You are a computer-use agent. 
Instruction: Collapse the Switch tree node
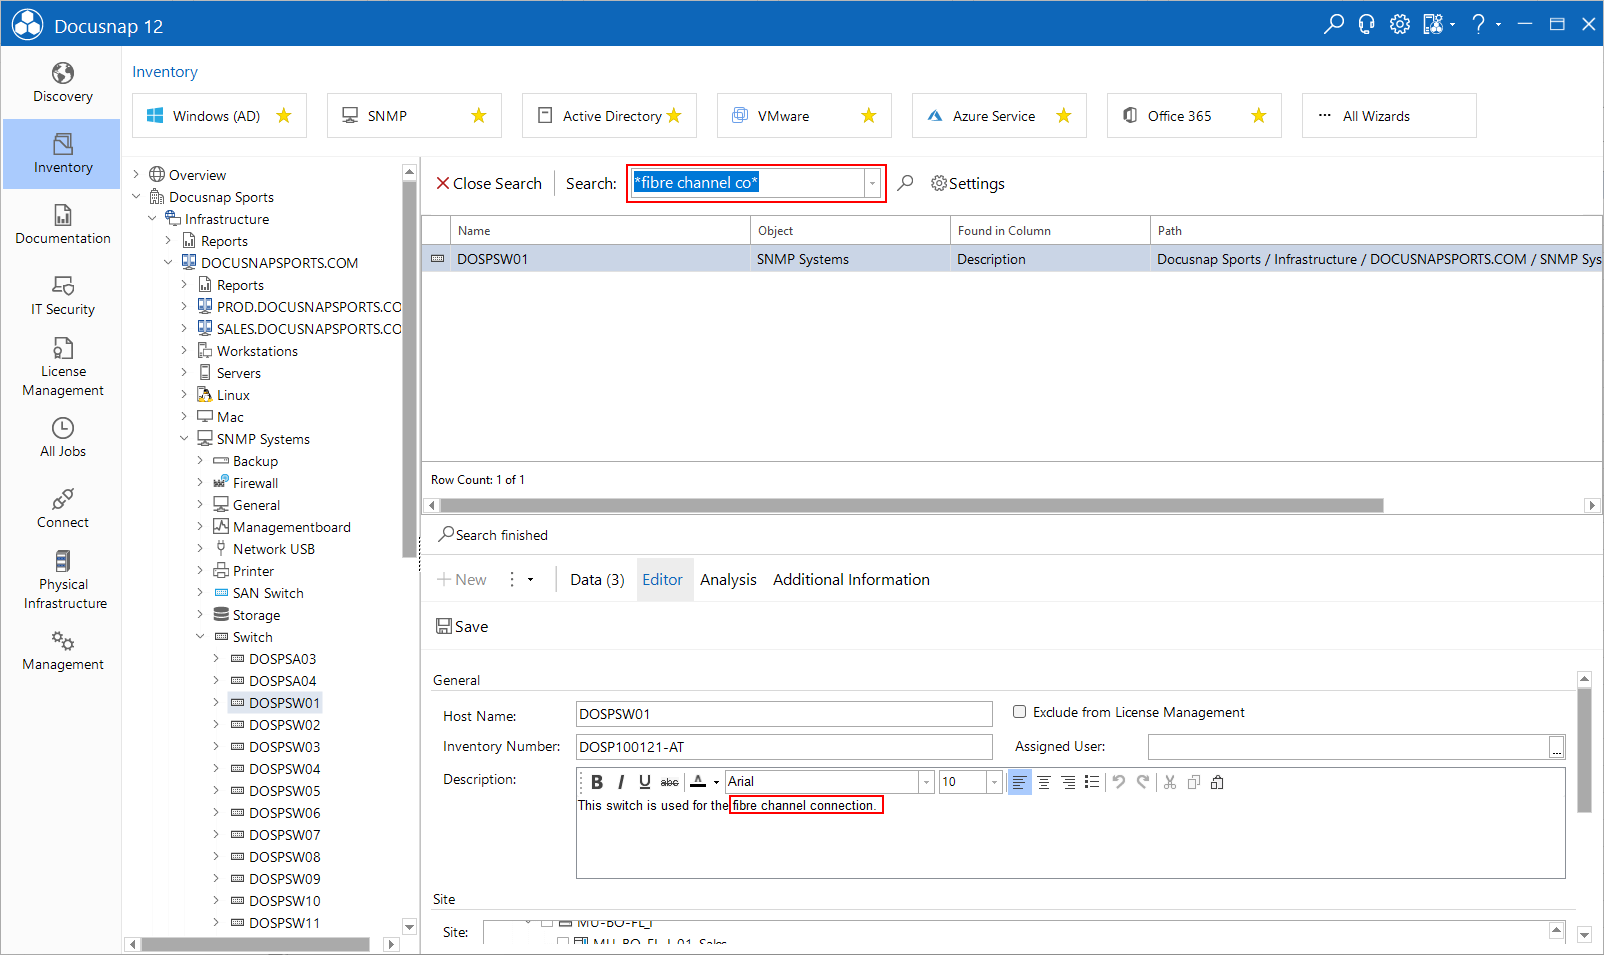pyautogui.click(x=200, y=636)
